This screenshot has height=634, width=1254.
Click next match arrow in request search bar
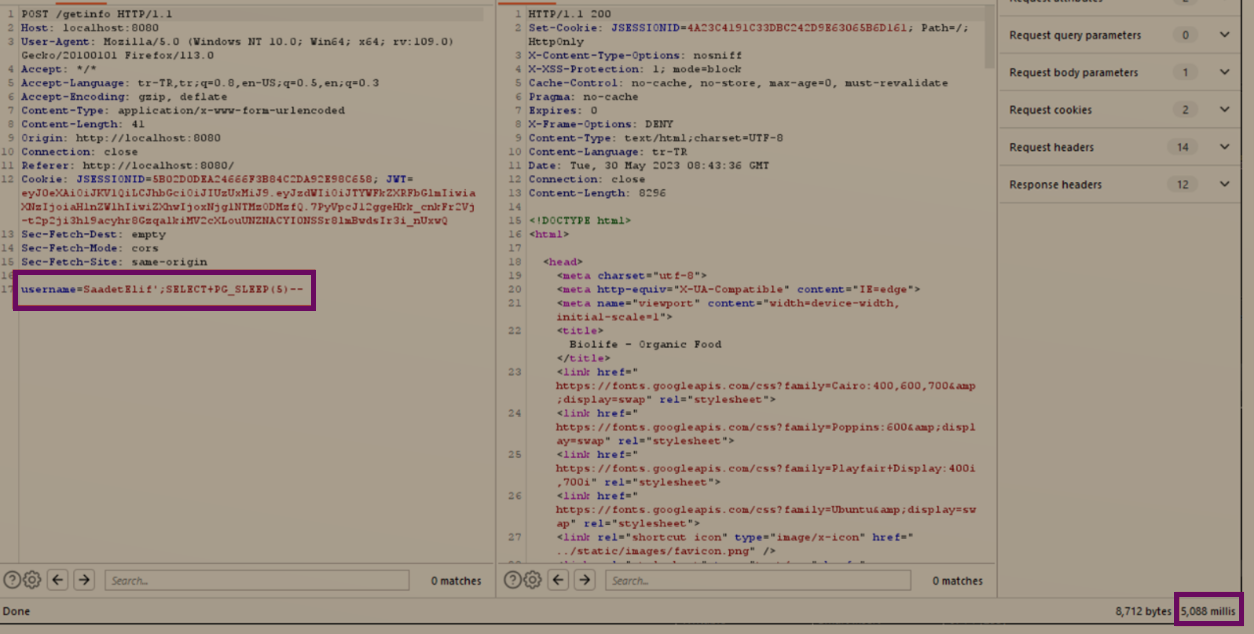(83, 580)
